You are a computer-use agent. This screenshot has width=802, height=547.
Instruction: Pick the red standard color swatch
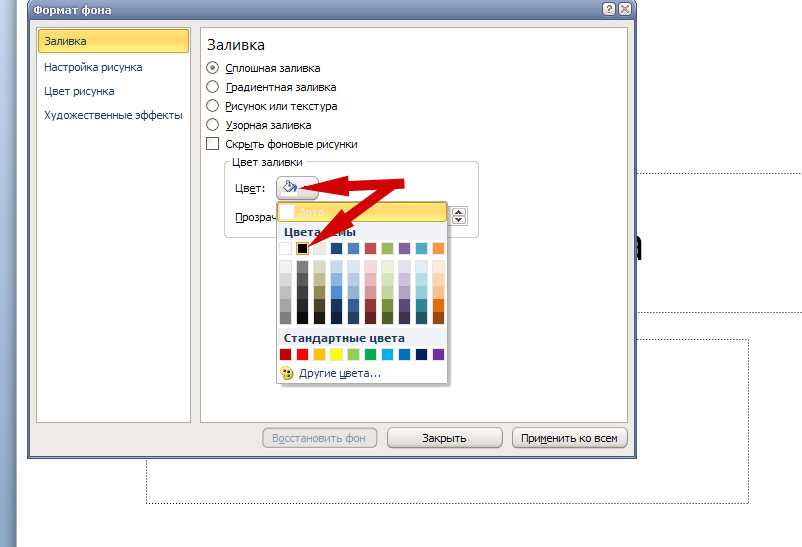point(302,354)
